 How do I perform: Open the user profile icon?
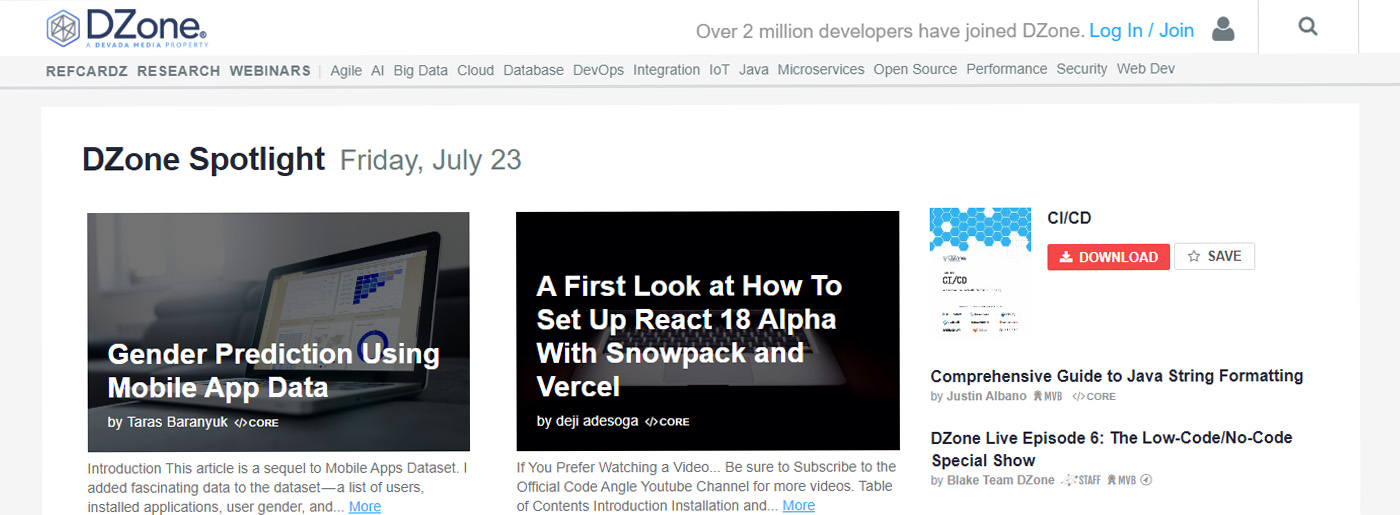pos(1222,30)
